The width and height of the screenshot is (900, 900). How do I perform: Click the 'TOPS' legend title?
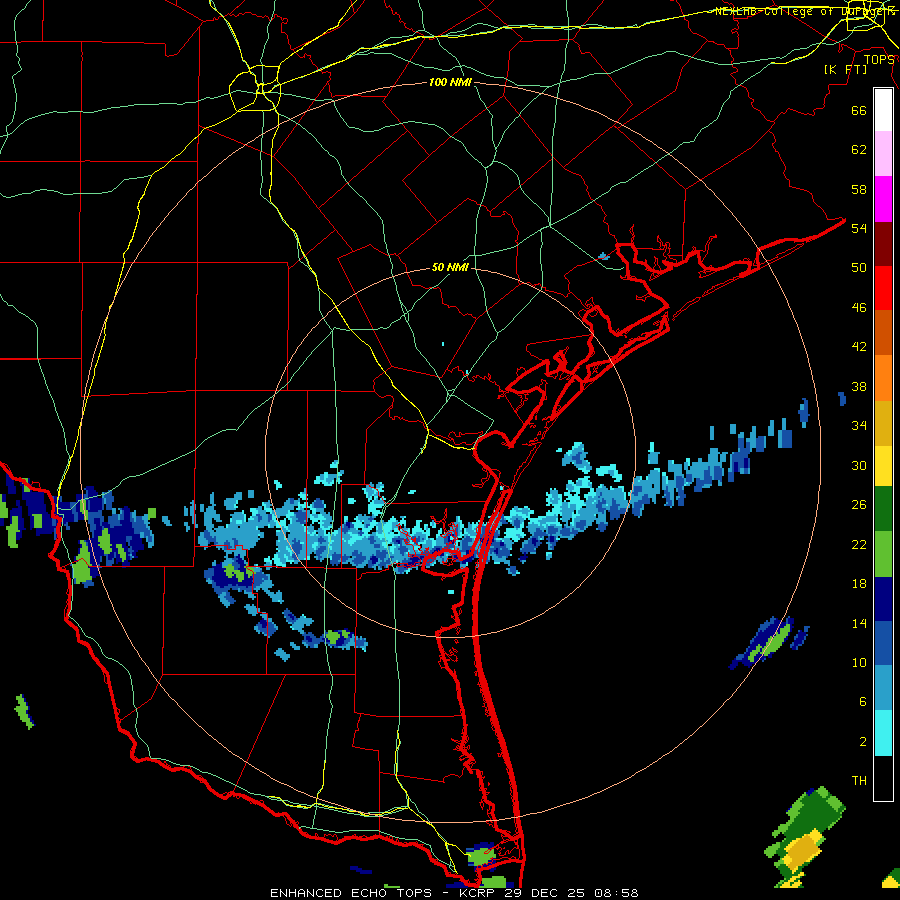tap(879, 60)
